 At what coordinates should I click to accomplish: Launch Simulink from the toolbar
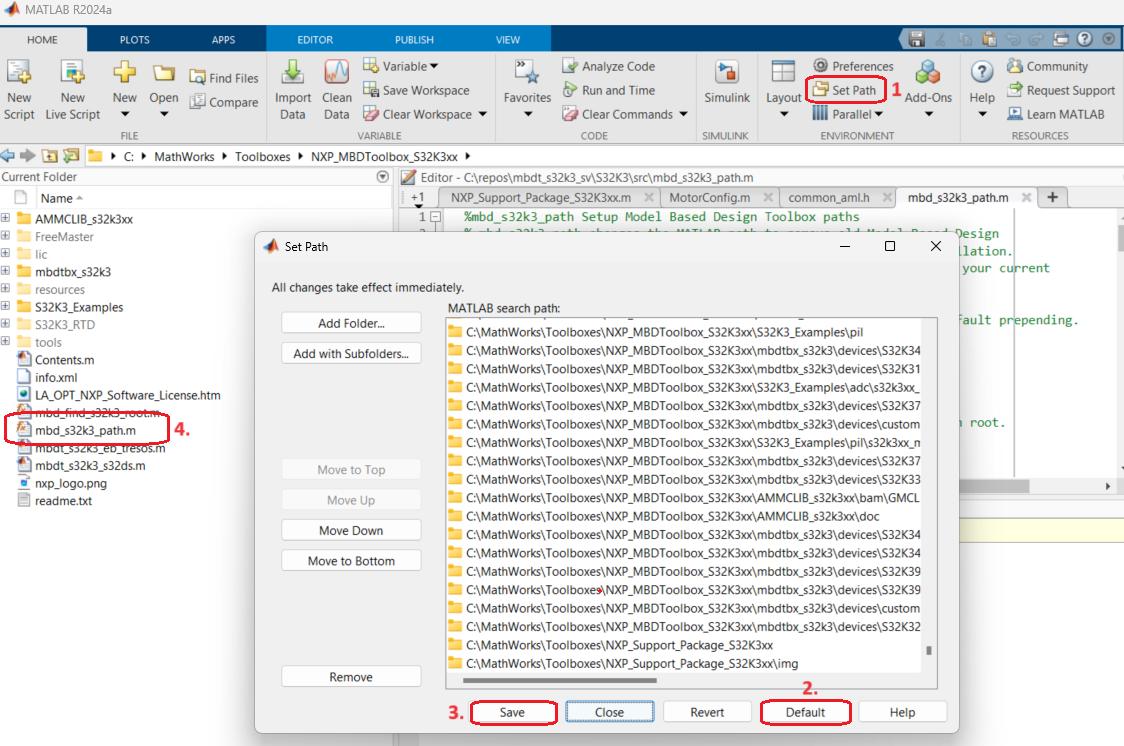coord(727,80)
